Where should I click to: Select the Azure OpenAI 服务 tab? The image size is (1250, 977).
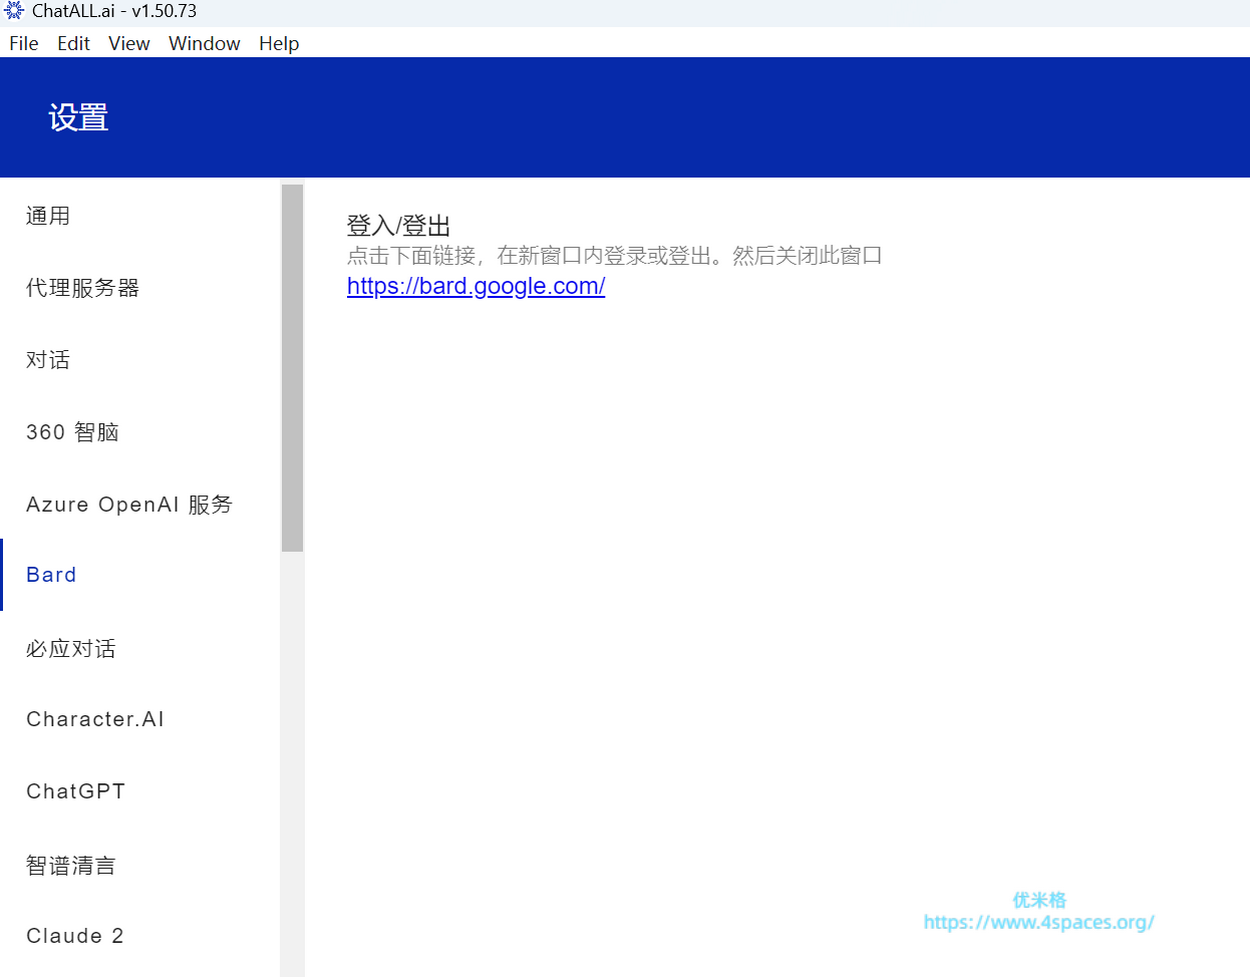tap(129, 504)
